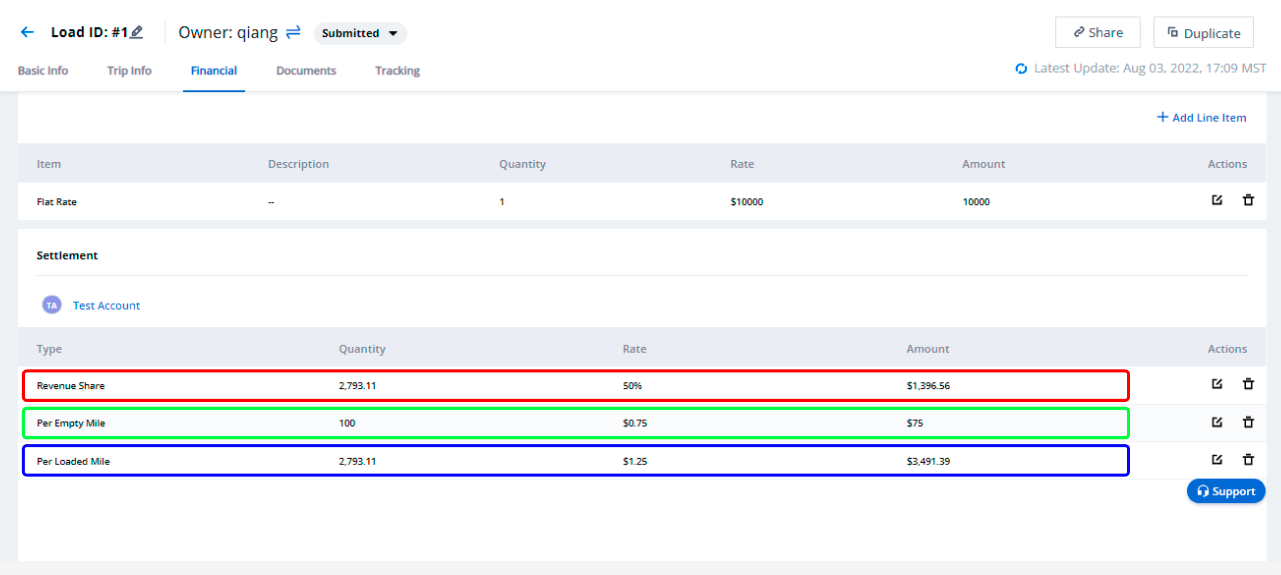Edit the Per Empty Mile row

click(x=1217, y=422)
